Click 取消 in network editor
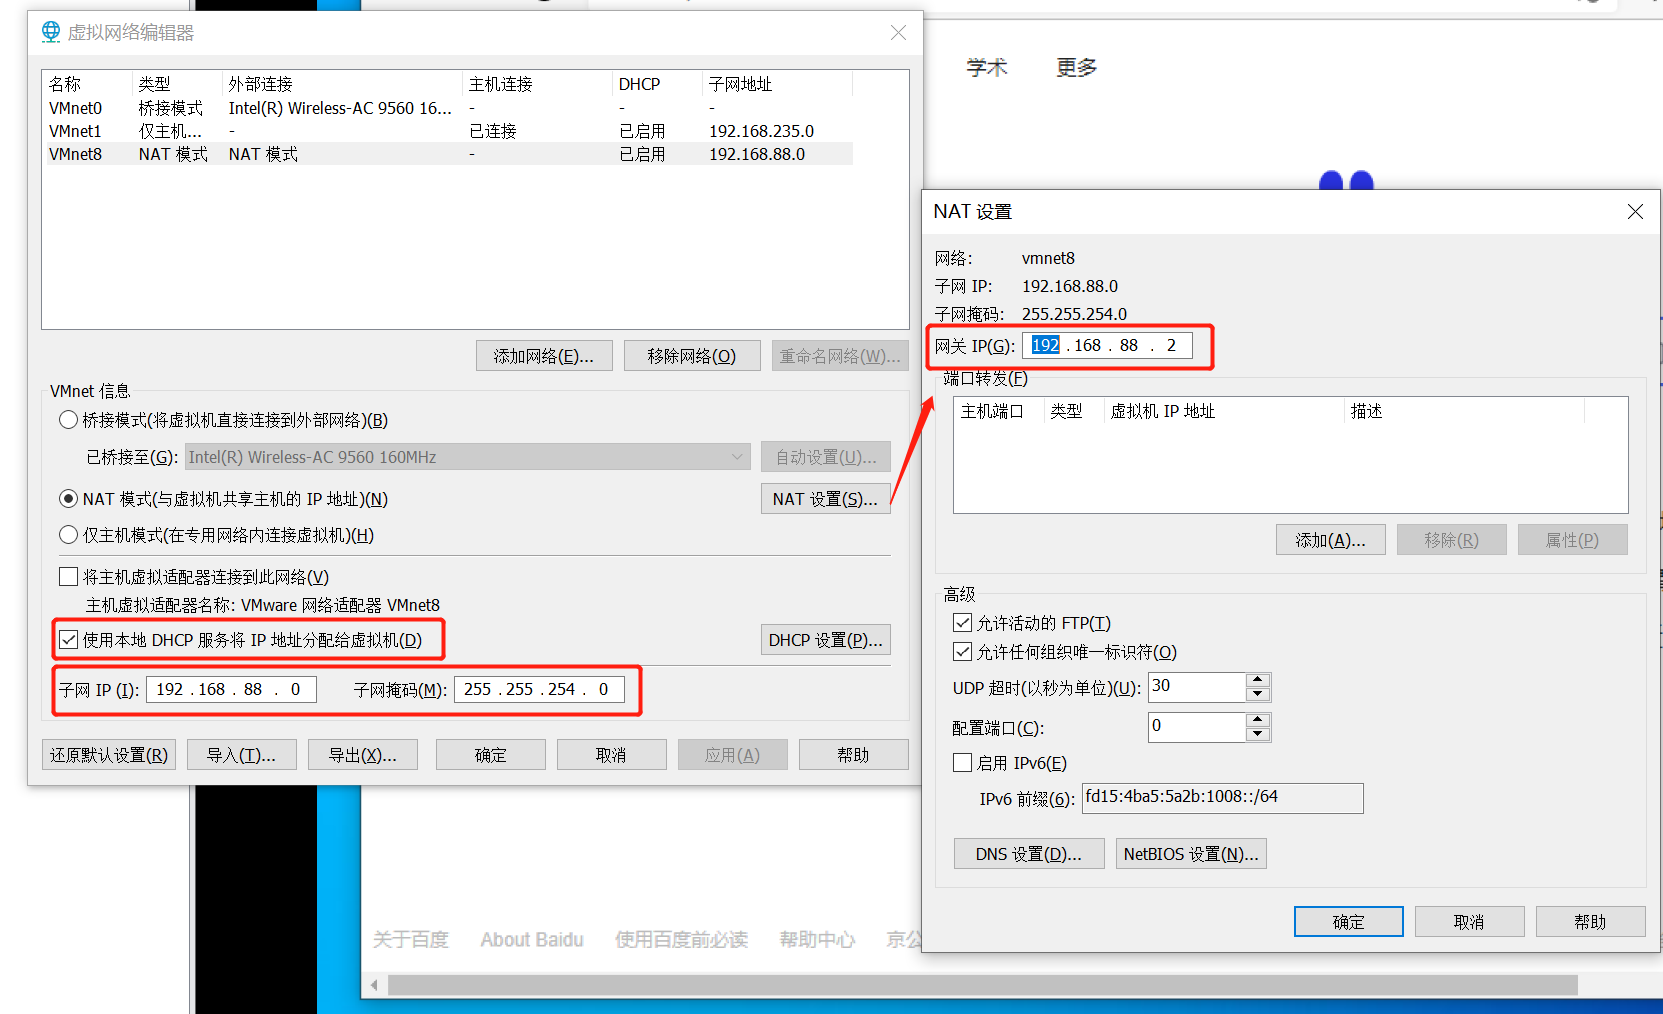1663x1014 pixels. [x=612, y=755]
